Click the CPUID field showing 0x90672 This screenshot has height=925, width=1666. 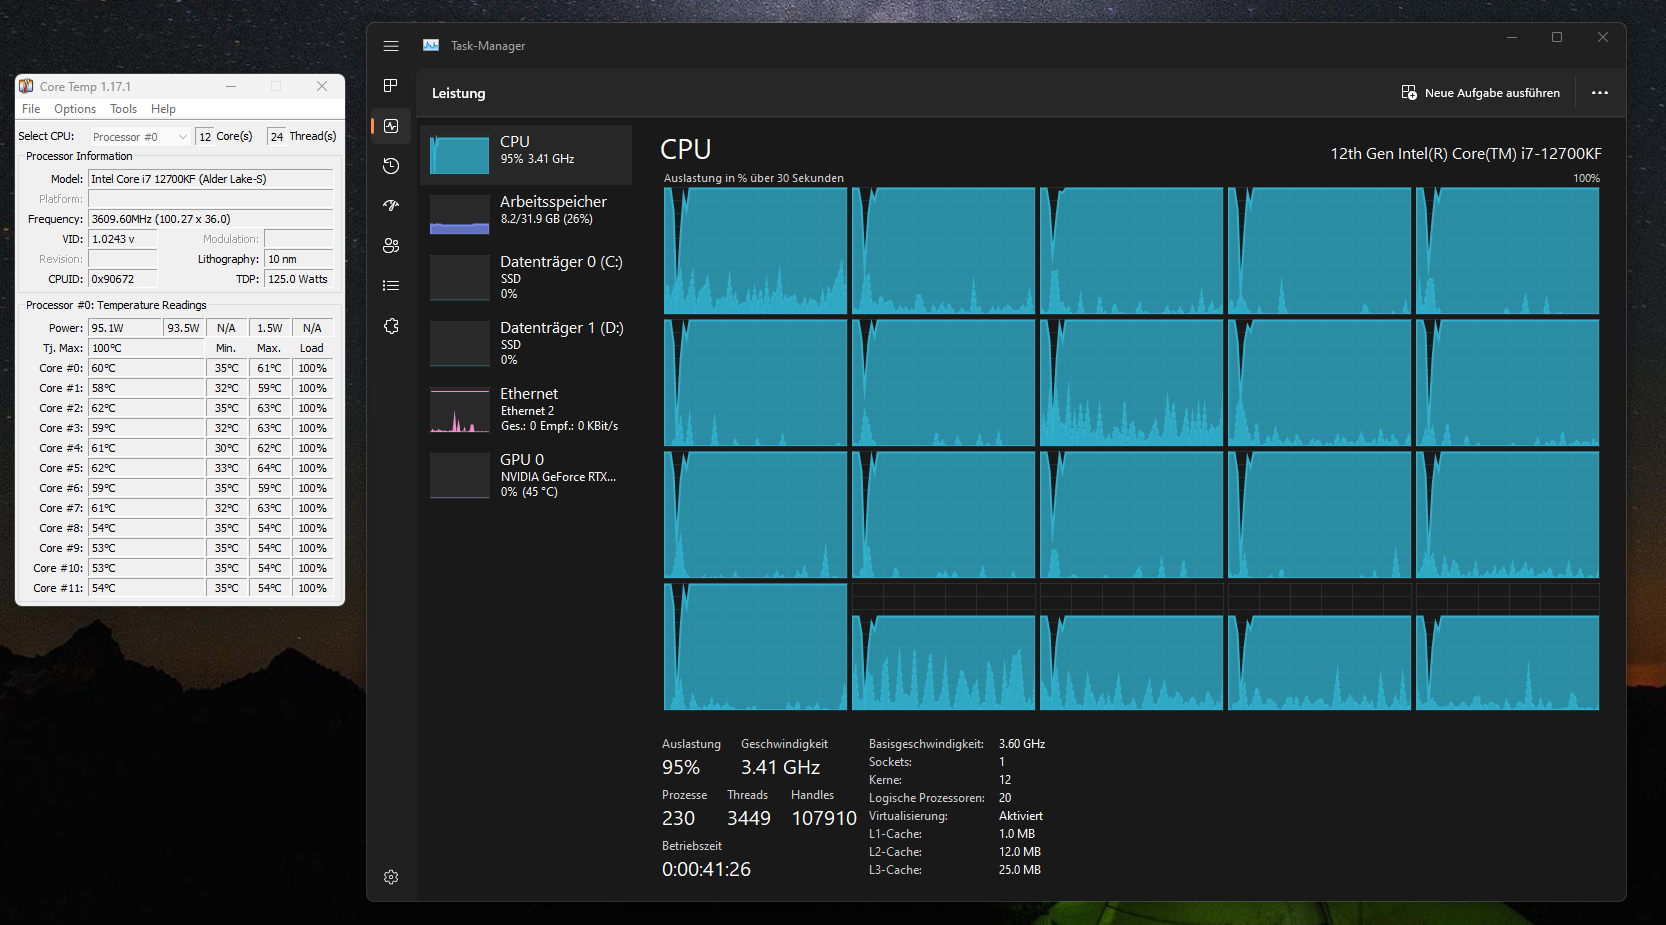point(123,279)
